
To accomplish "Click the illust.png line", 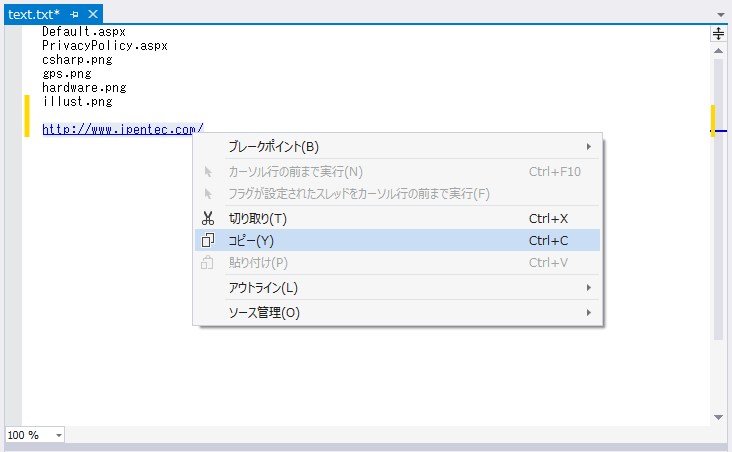I will point(77,102).
